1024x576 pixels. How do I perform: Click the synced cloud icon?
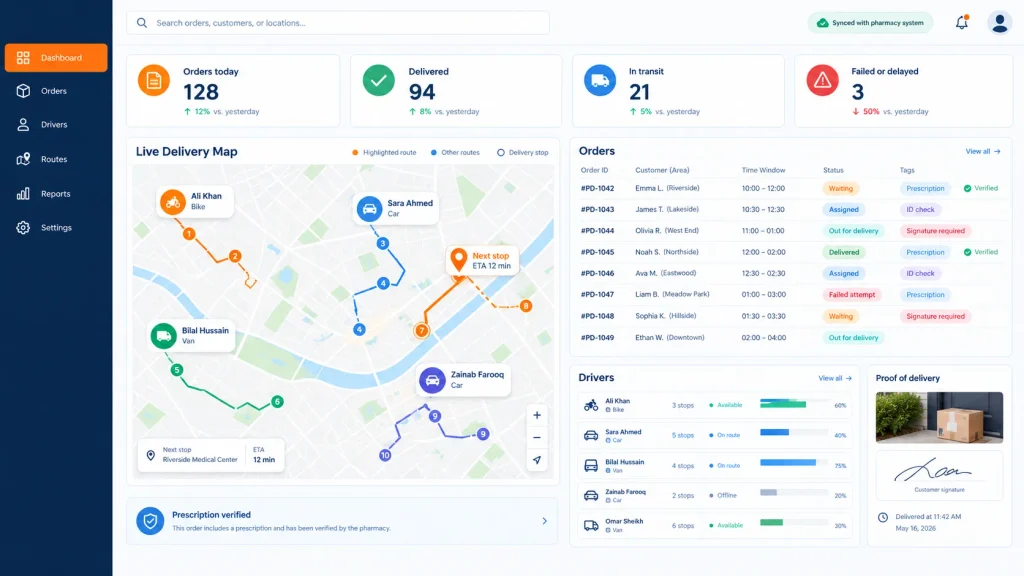(823, 23)
